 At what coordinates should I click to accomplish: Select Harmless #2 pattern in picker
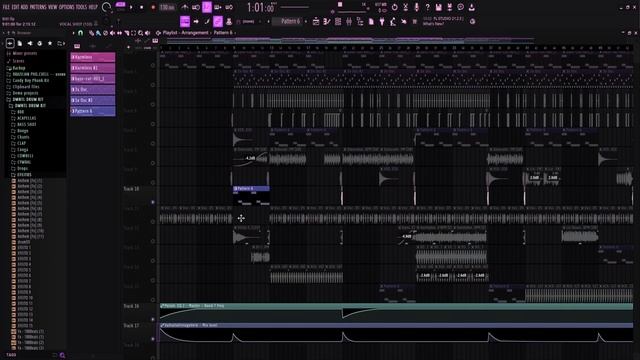93,68
